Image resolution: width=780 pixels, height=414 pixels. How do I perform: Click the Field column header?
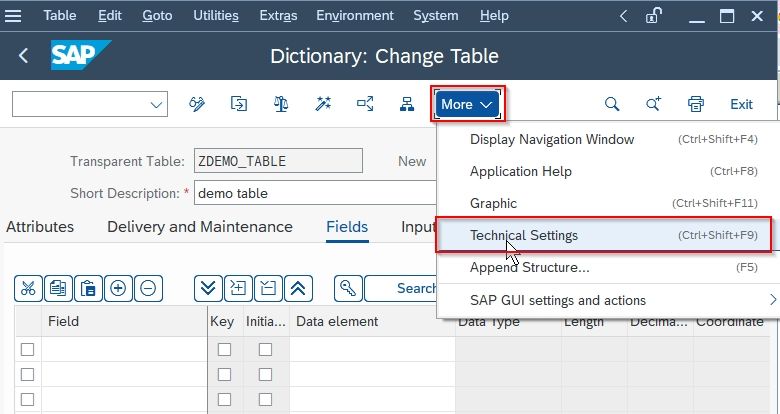pos(124,321)
